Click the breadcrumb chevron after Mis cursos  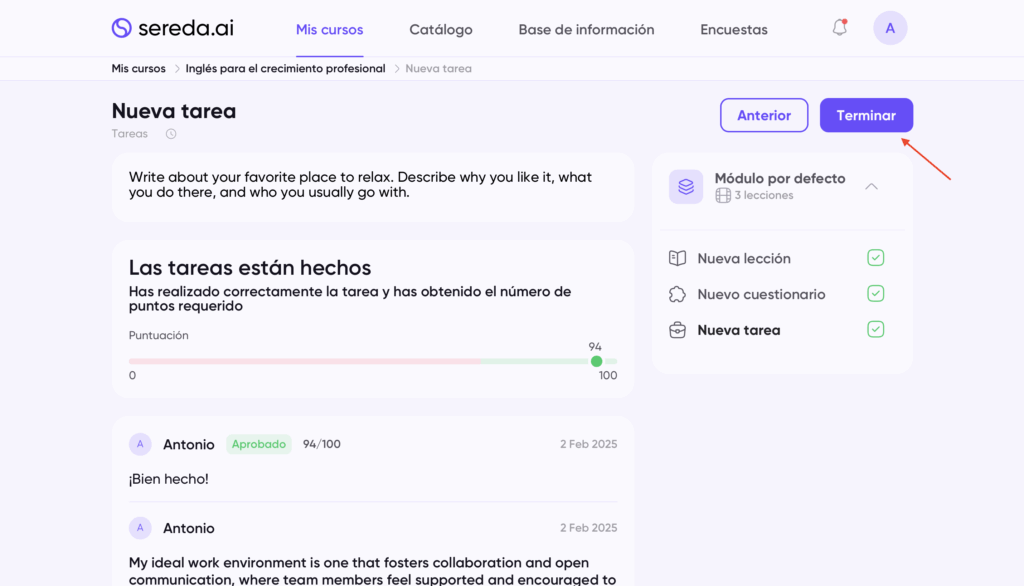tap(177, 69)
